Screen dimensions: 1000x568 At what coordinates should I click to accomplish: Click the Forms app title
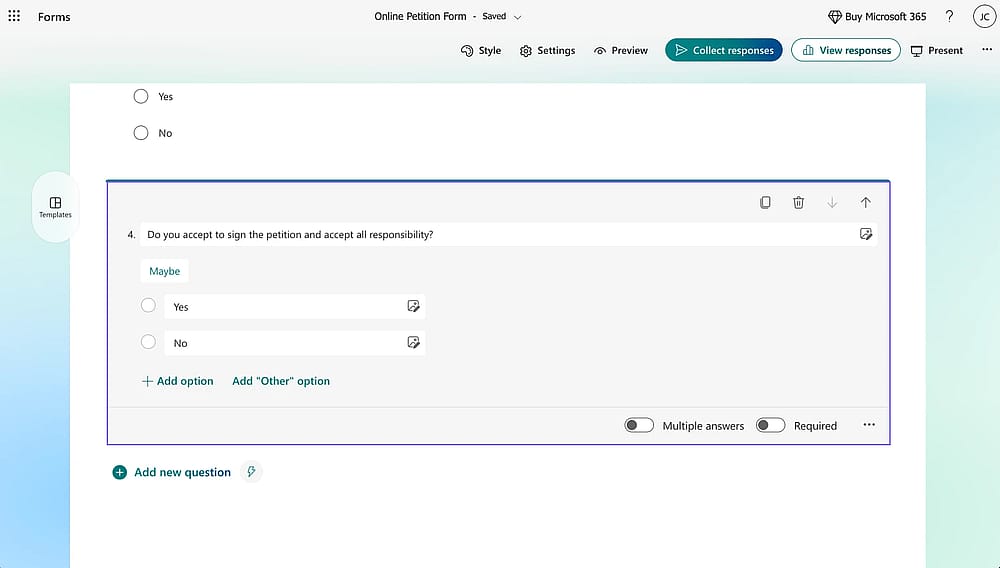tap(54, 17)
